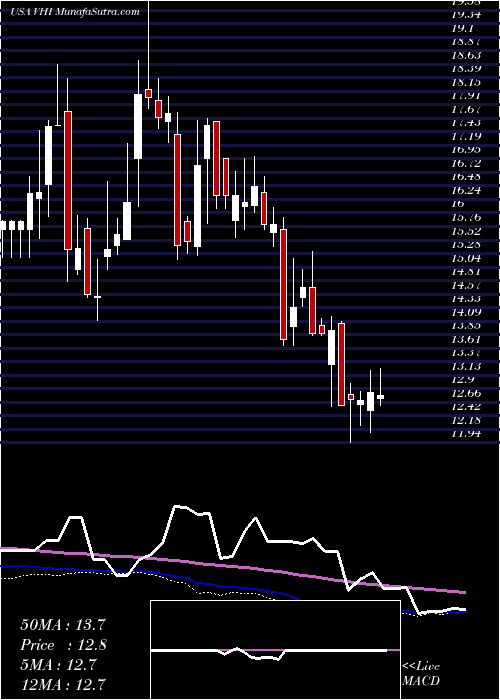The width and height of the screenshot is (500, 700).
Task: Click the 17.19 price axis label
Action: point(467,136)
